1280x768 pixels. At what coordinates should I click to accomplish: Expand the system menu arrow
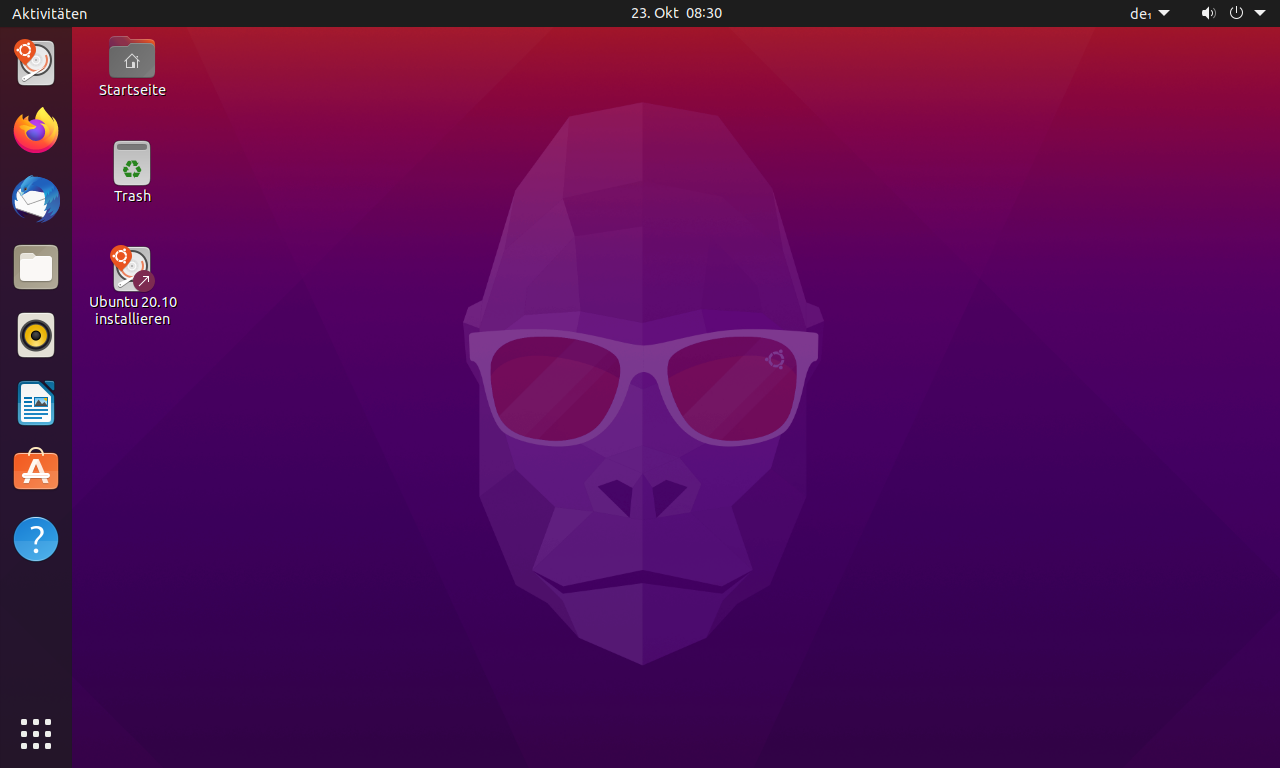click(1260, 13)
